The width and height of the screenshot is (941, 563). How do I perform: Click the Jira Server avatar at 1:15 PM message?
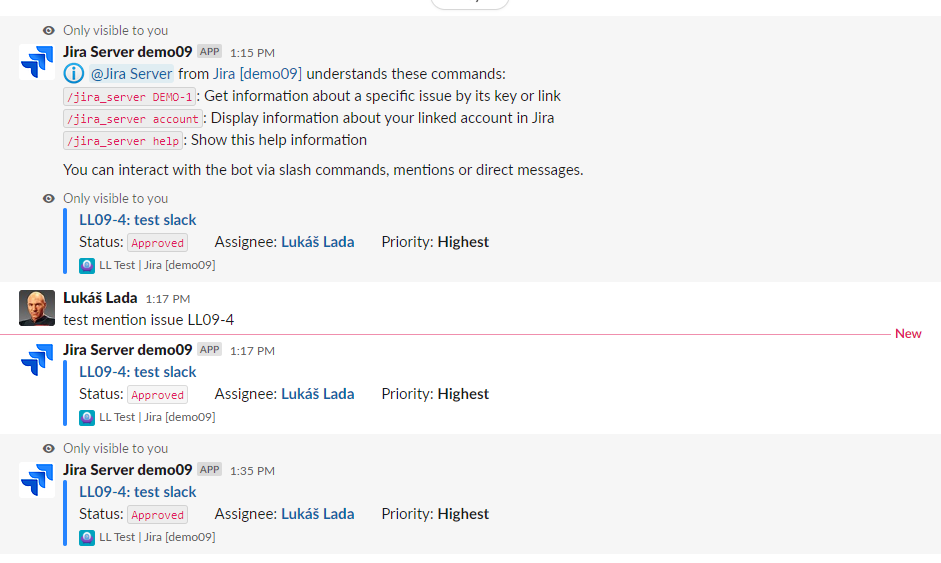[x=37, y=62]
